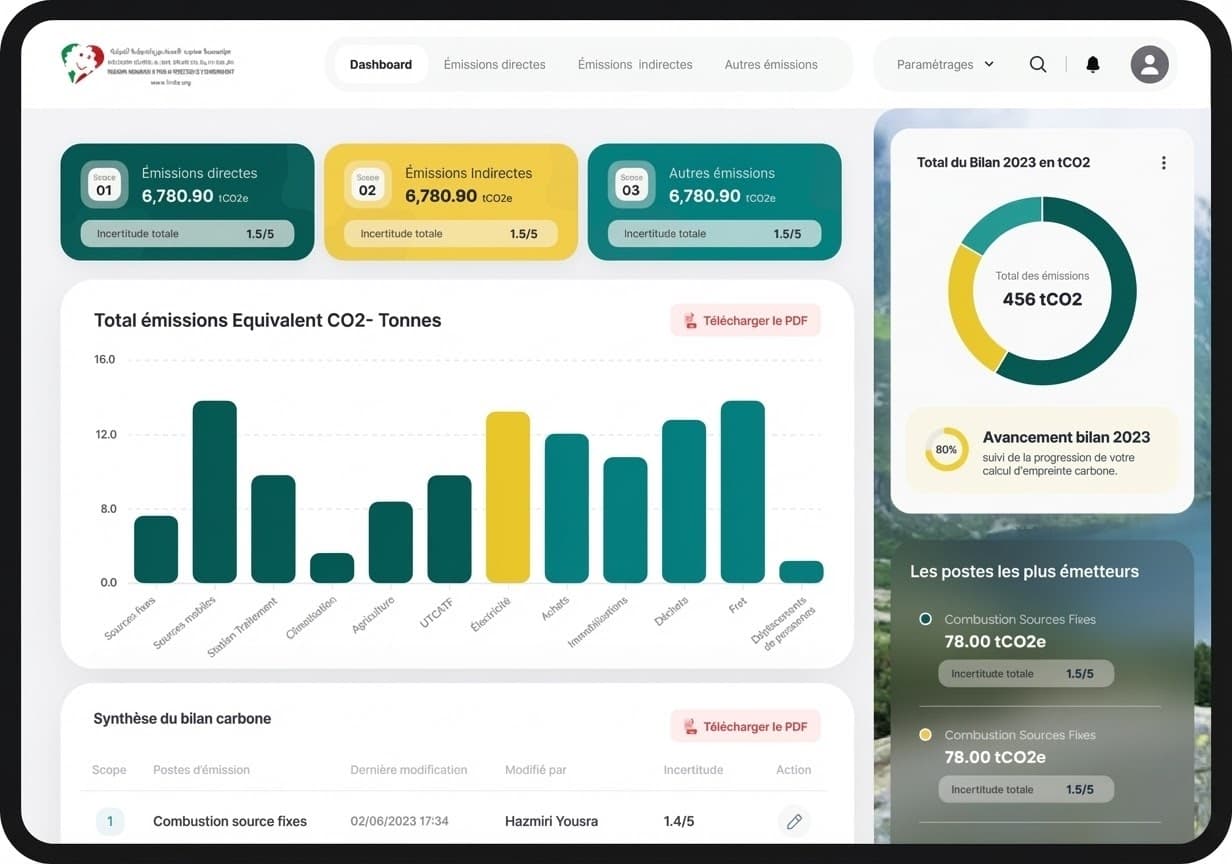
Task: Open notifications bell icon
Action: pos(1093,64)
